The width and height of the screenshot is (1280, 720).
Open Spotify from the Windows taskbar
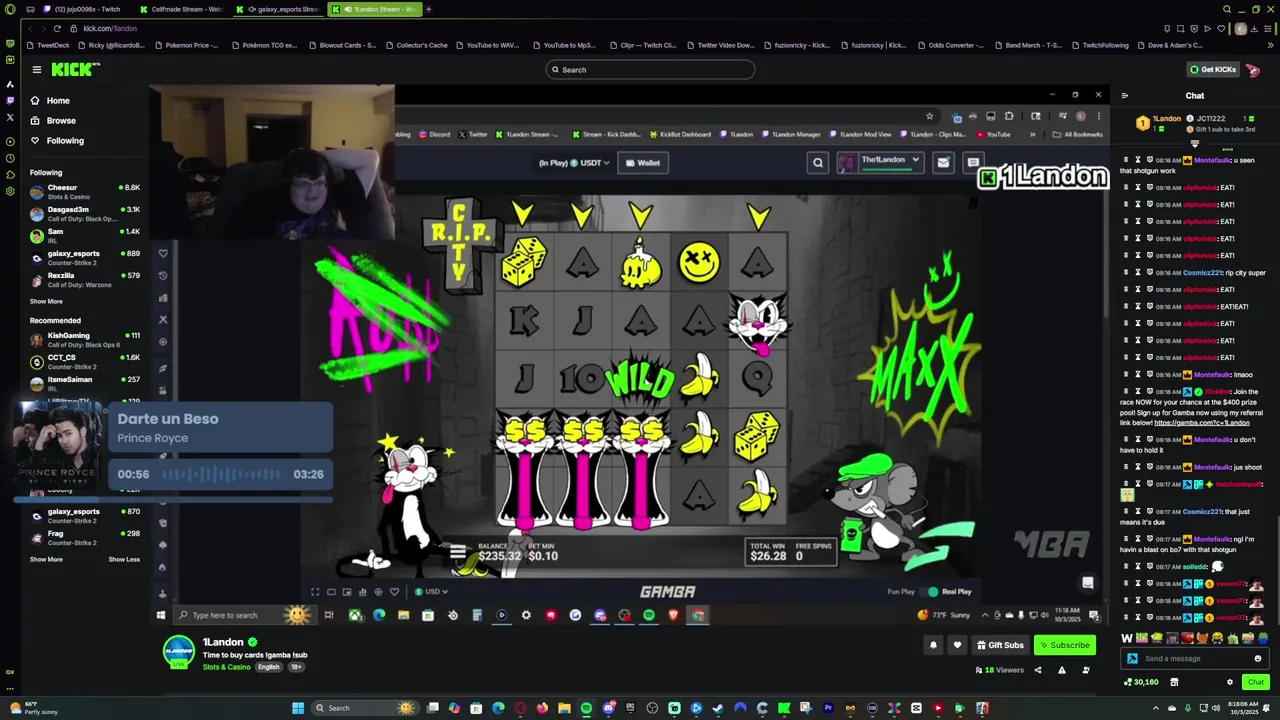click(586, 708)
